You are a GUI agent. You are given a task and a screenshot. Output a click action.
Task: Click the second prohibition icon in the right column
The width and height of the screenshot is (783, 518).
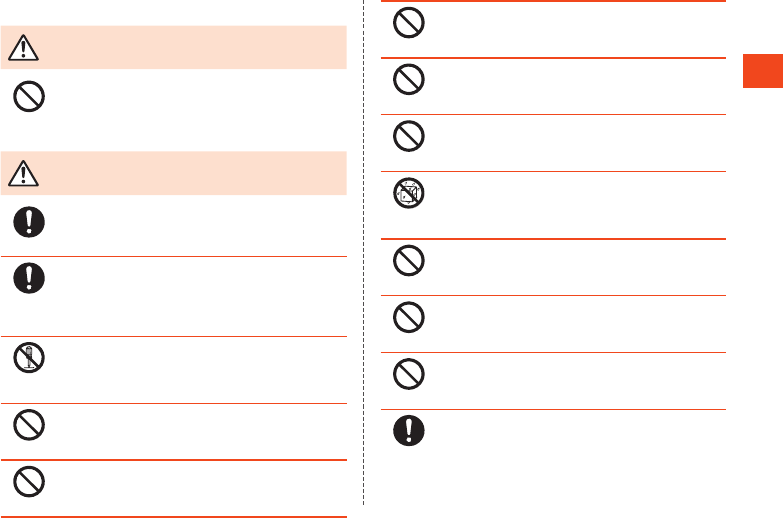click(x=408, y=79)
